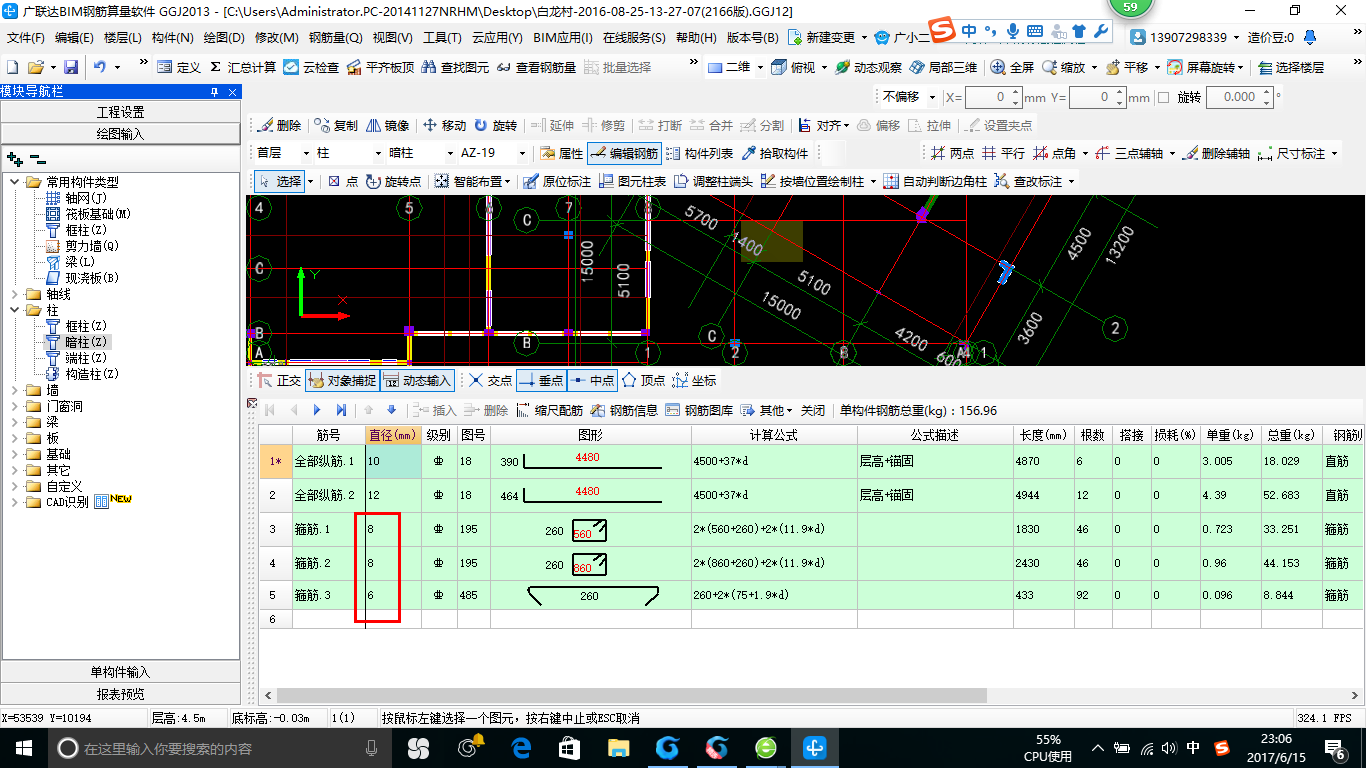Run 汇总计算 summary calculation

(243, 67)
